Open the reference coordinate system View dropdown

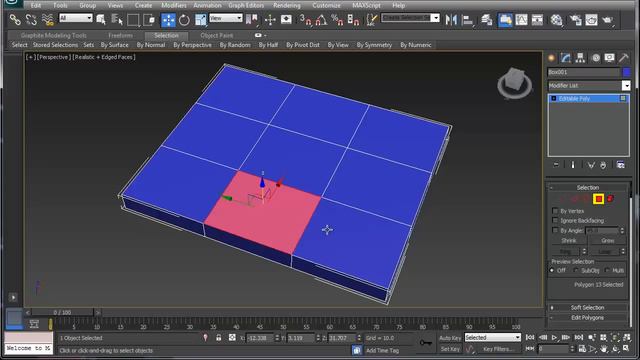tap(226, 18)
